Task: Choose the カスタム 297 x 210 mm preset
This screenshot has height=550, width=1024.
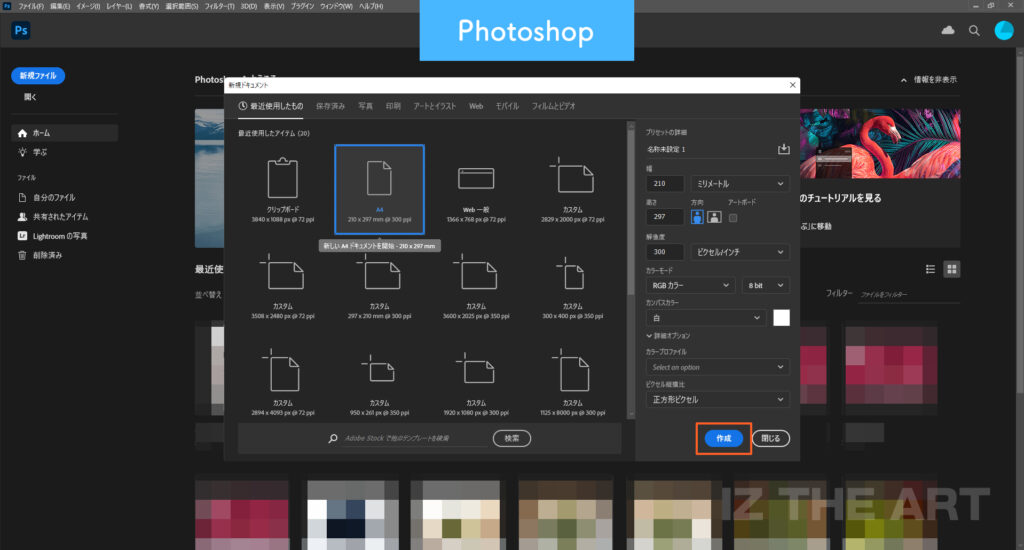Action: (x=379, y=286)
